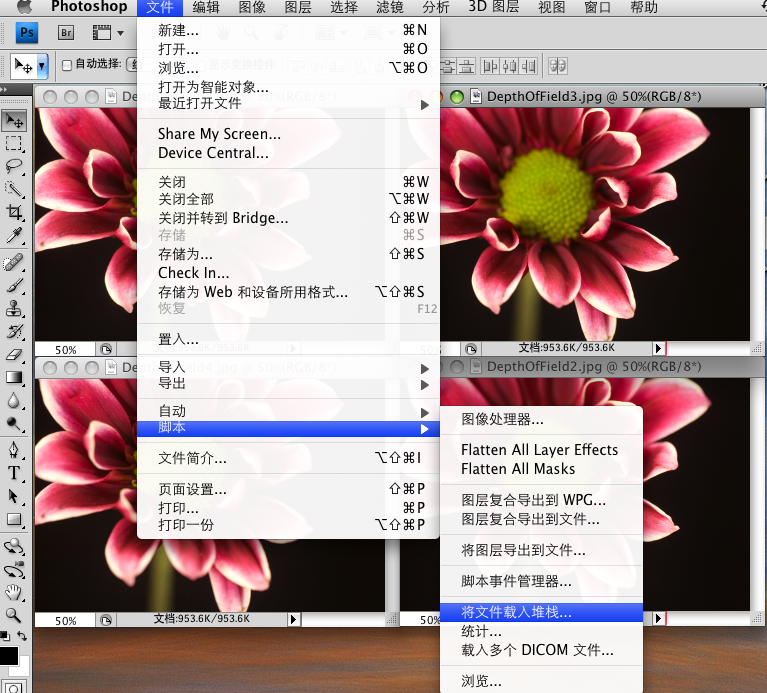This screenshot has height=693, width=767.
Task: Select the Type tool
Action: pos(14,473)
